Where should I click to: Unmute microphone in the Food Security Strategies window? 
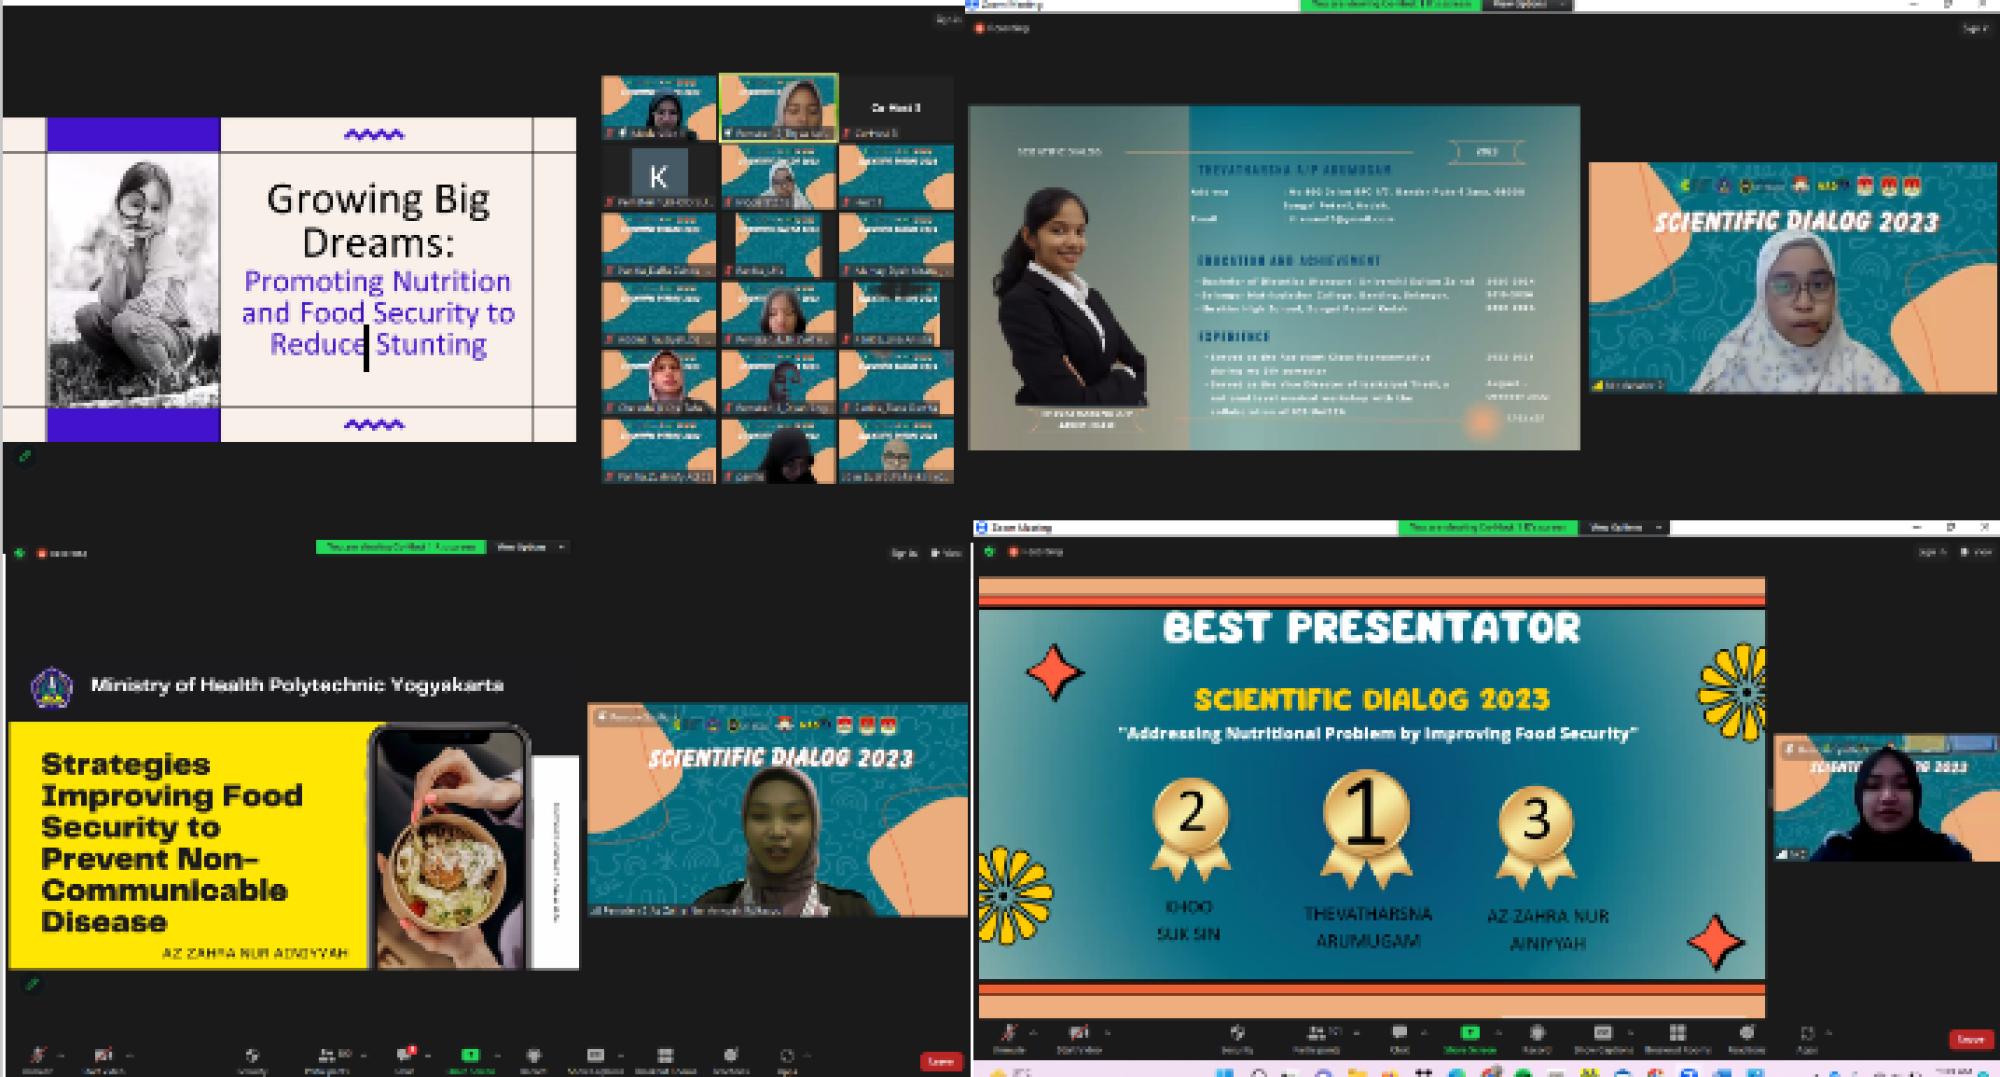coord(38,1057)
